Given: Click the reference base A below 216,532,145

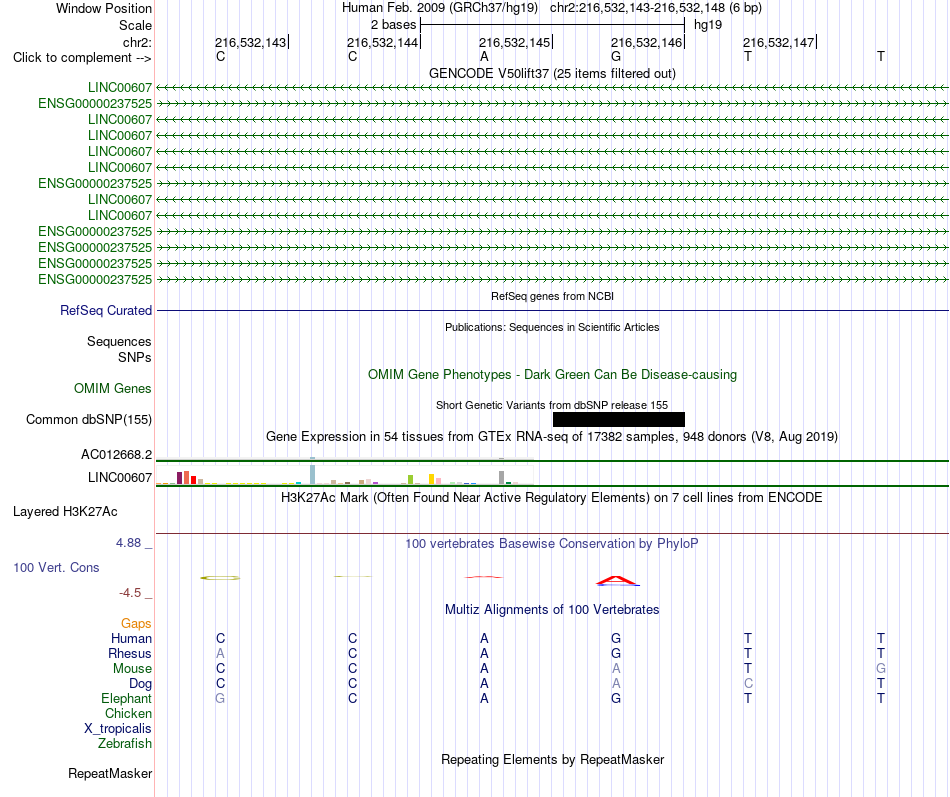Looking at the screenshot, I should (484, 56).
